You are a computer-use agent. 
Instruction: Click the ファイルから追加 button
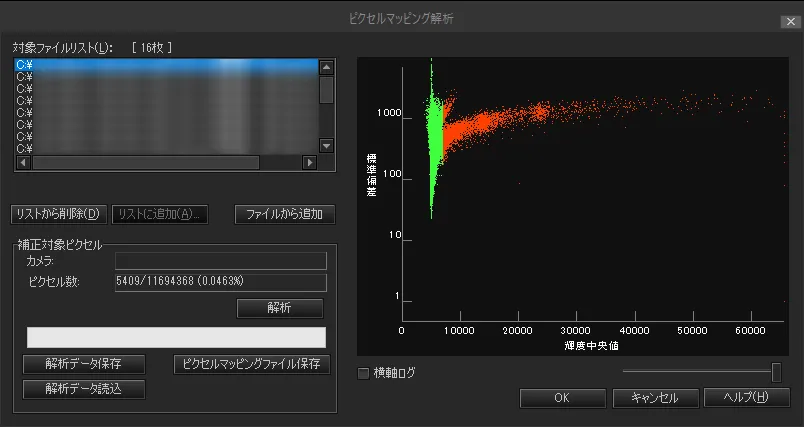[285, 214]
